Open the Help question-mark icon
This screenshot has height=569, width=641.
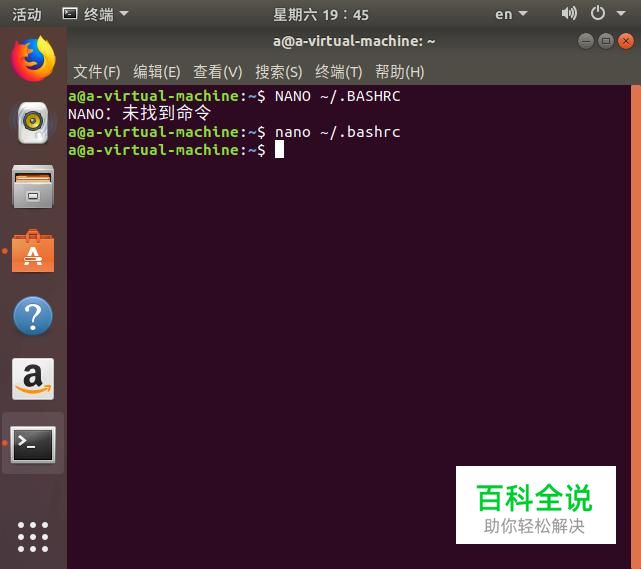click(33, 316)
